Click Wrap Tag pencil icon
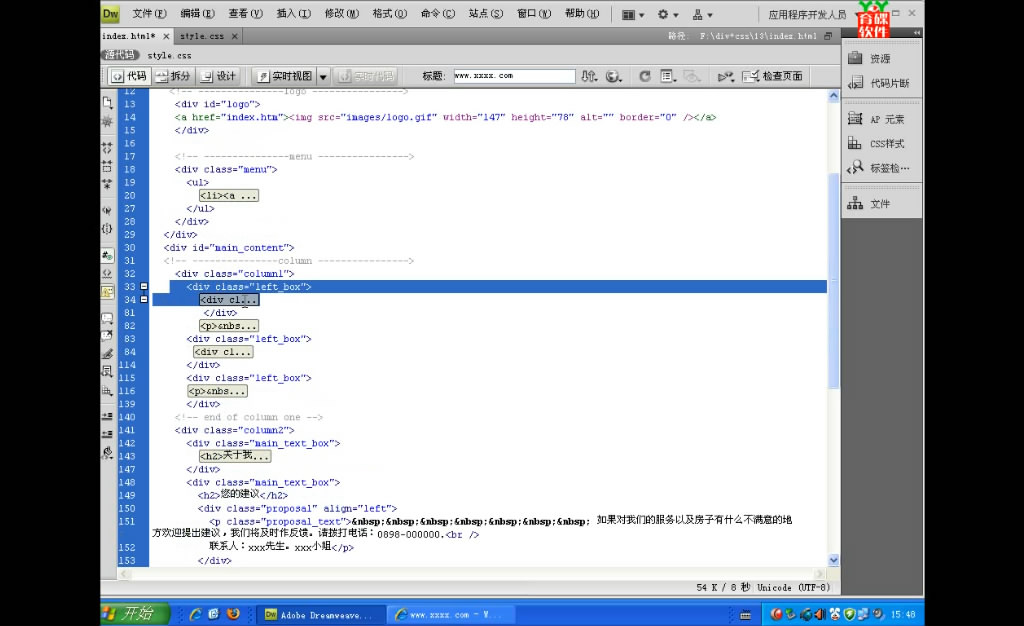This screenshot has width=1024, height=626. (x=107, y=354)
